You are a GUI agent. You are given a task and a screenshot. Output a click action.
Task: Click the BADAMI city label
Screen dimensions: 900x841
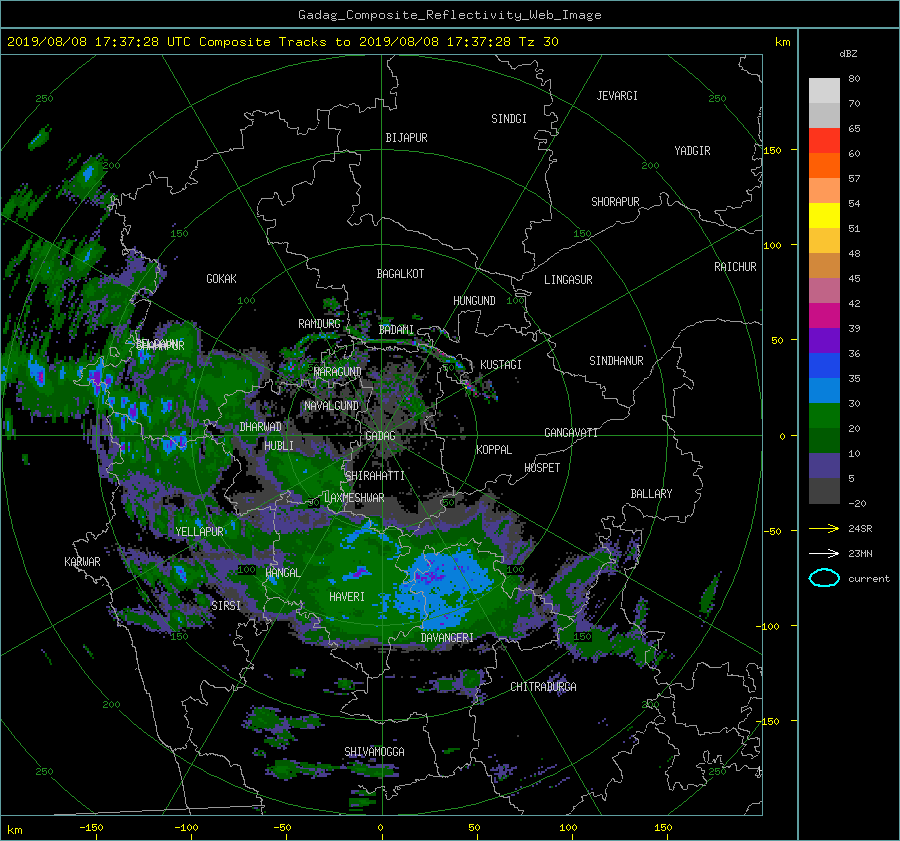coord(396,330)
